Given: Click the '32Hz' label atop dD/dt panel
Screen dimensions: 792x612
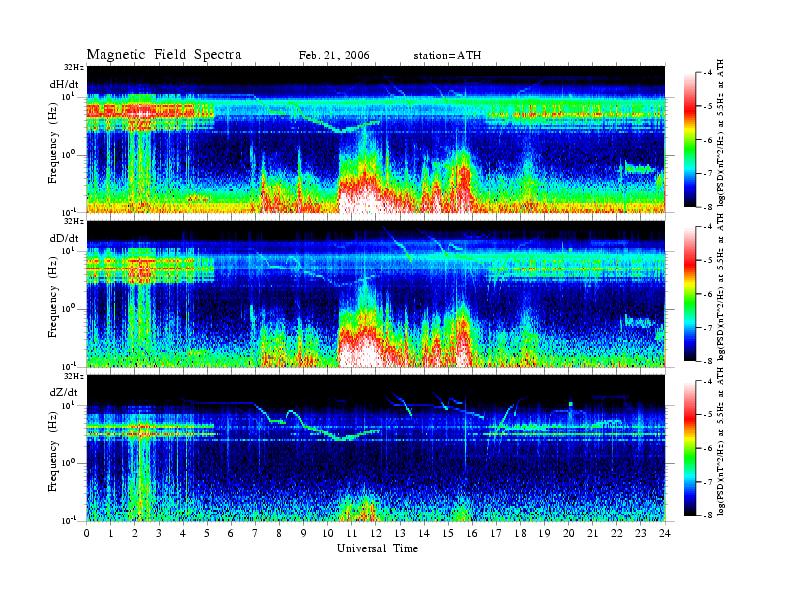Looking at the screenshot, I should point(74,221).
